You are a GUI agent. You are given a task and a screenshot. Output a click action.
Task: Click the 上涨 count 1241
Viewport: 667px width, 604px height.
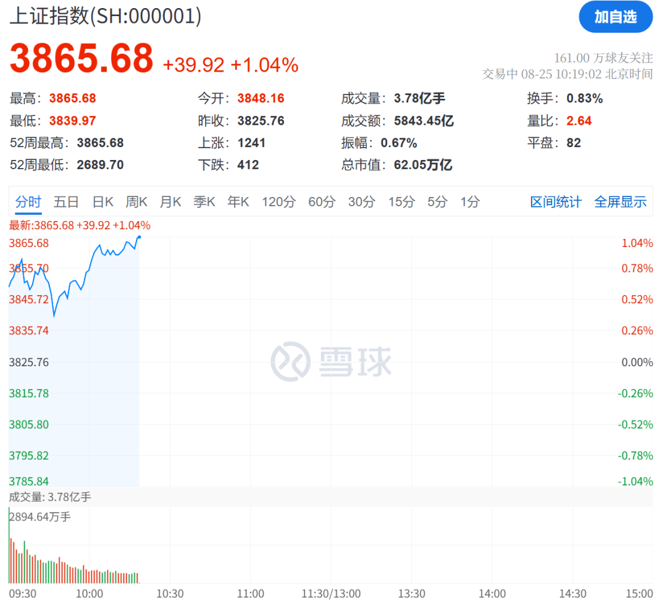[251, 143]
